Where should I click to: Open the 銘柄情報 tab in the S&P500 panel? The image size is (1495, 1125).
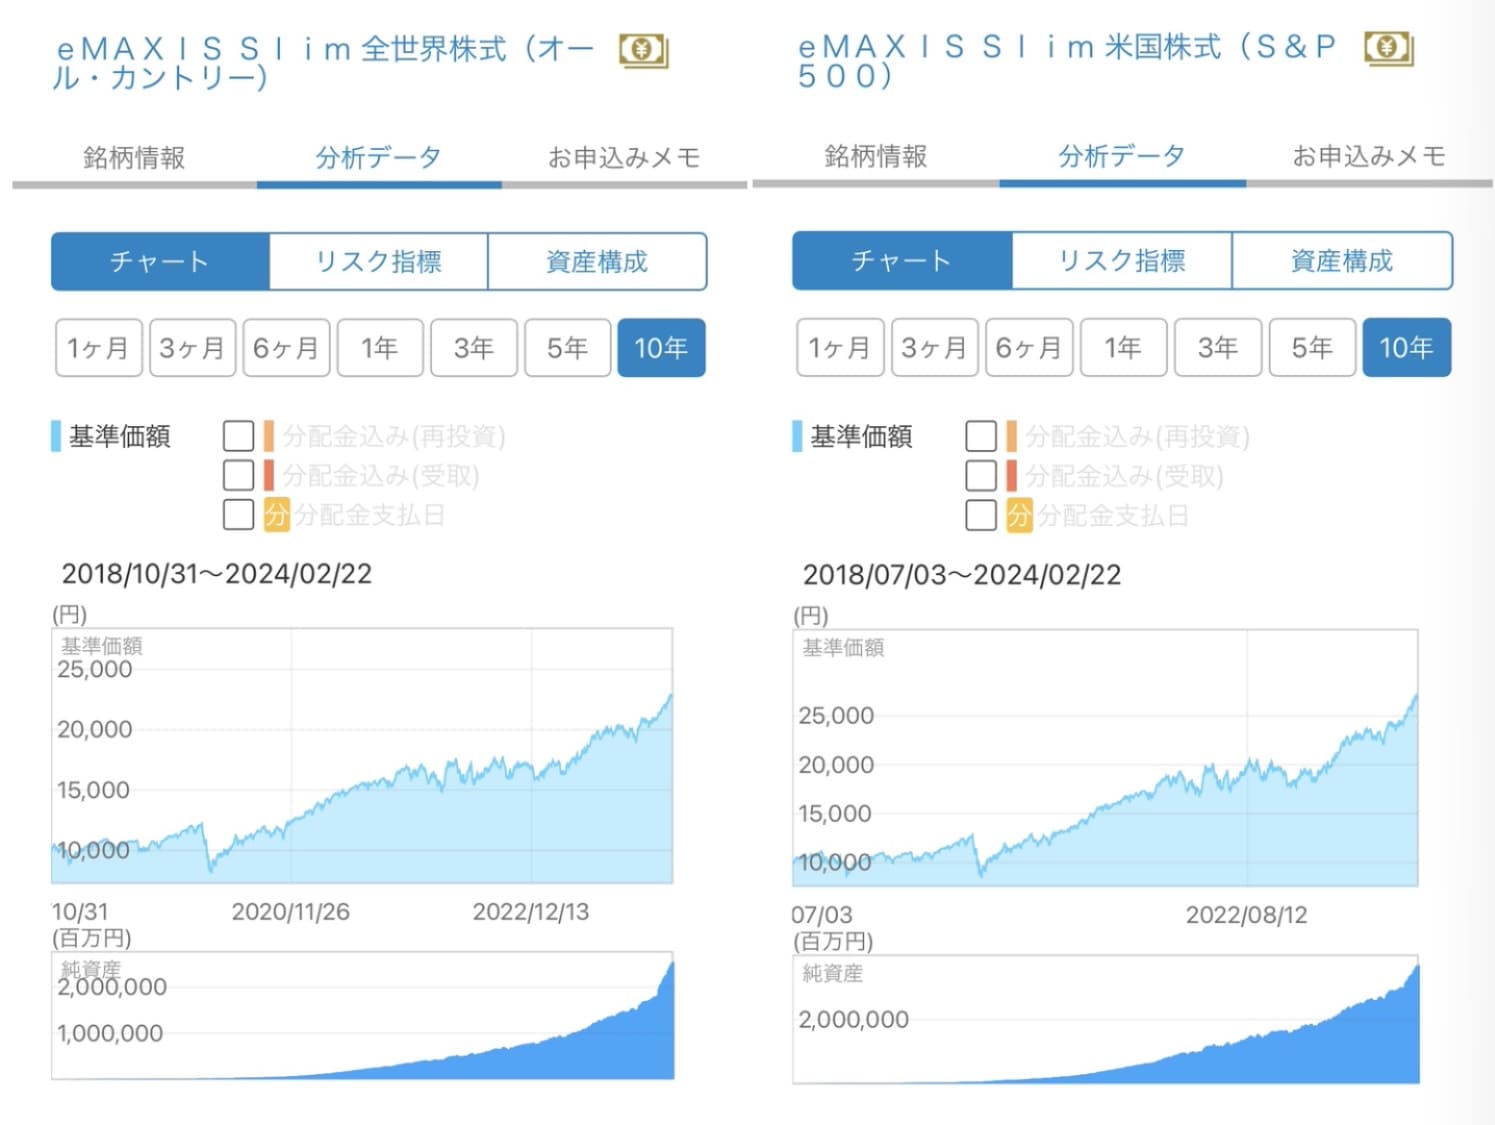click(876, 157)
